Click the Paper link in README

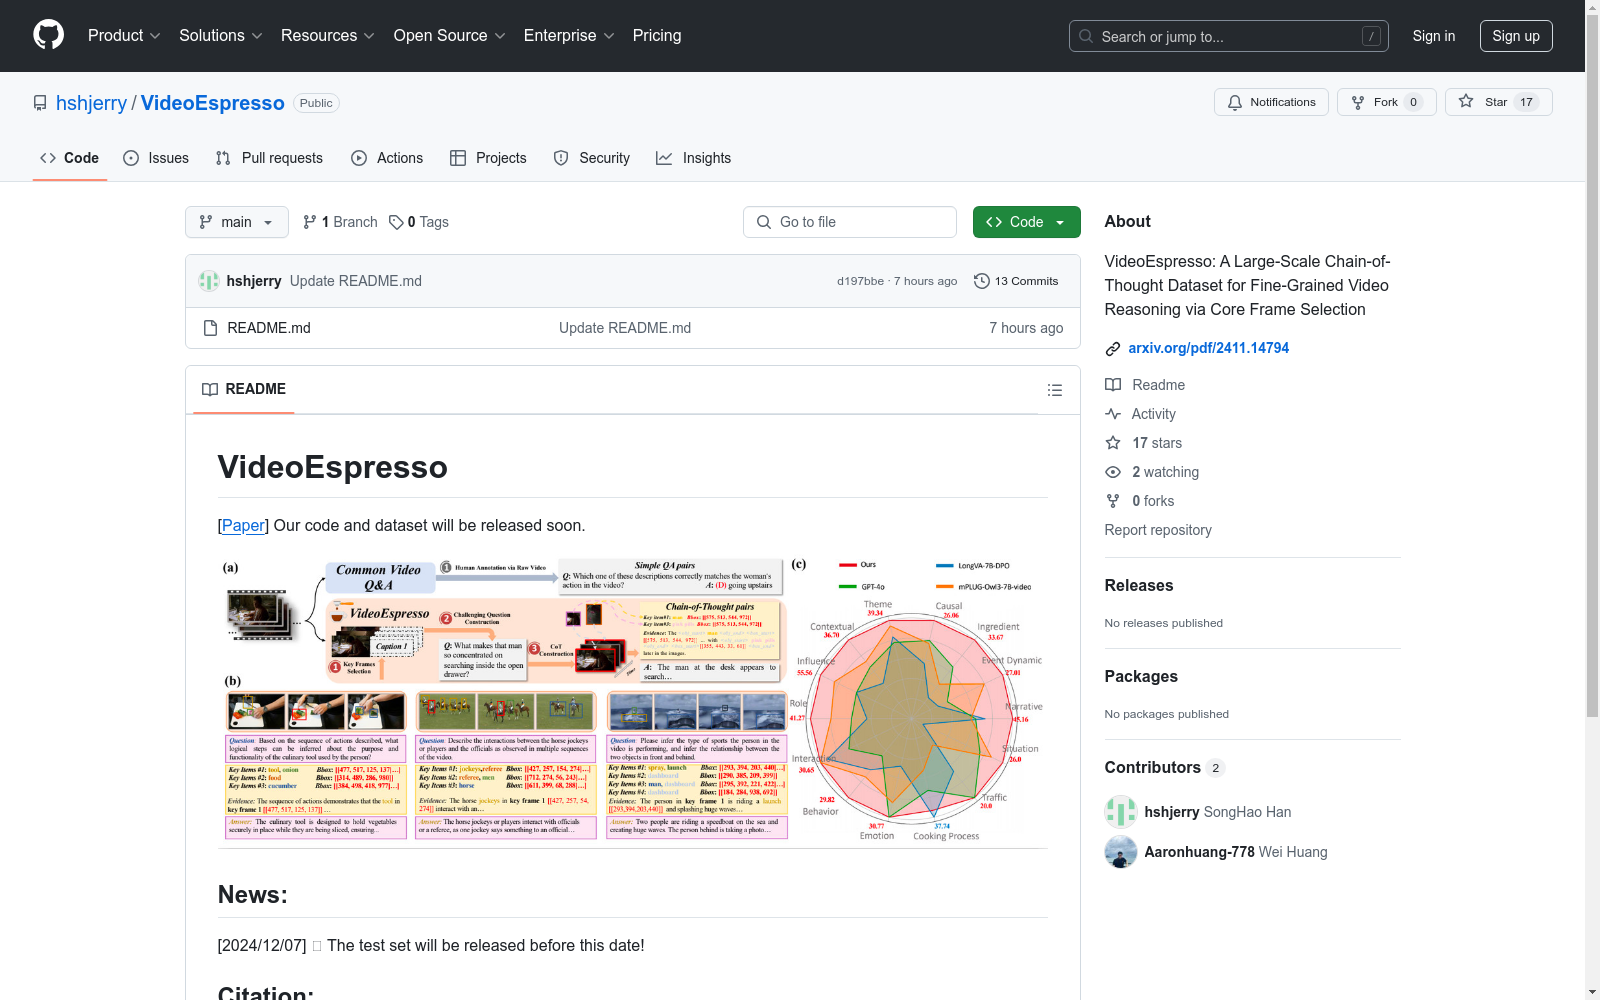tap(243, 525)
